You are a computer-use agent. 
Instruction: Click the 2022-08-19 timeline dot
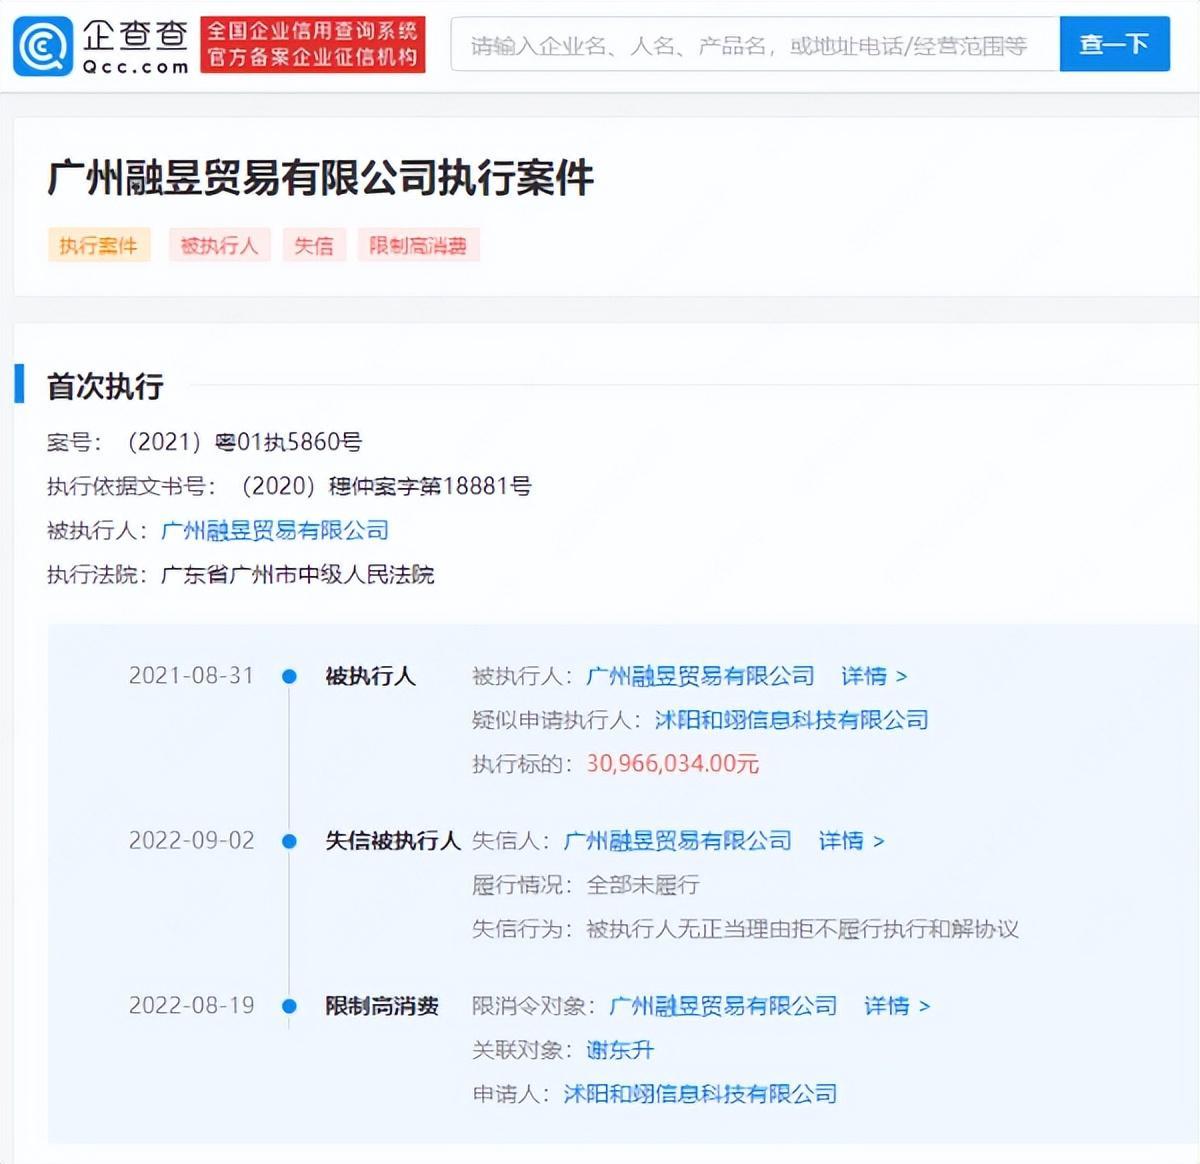click(289, 1007)
